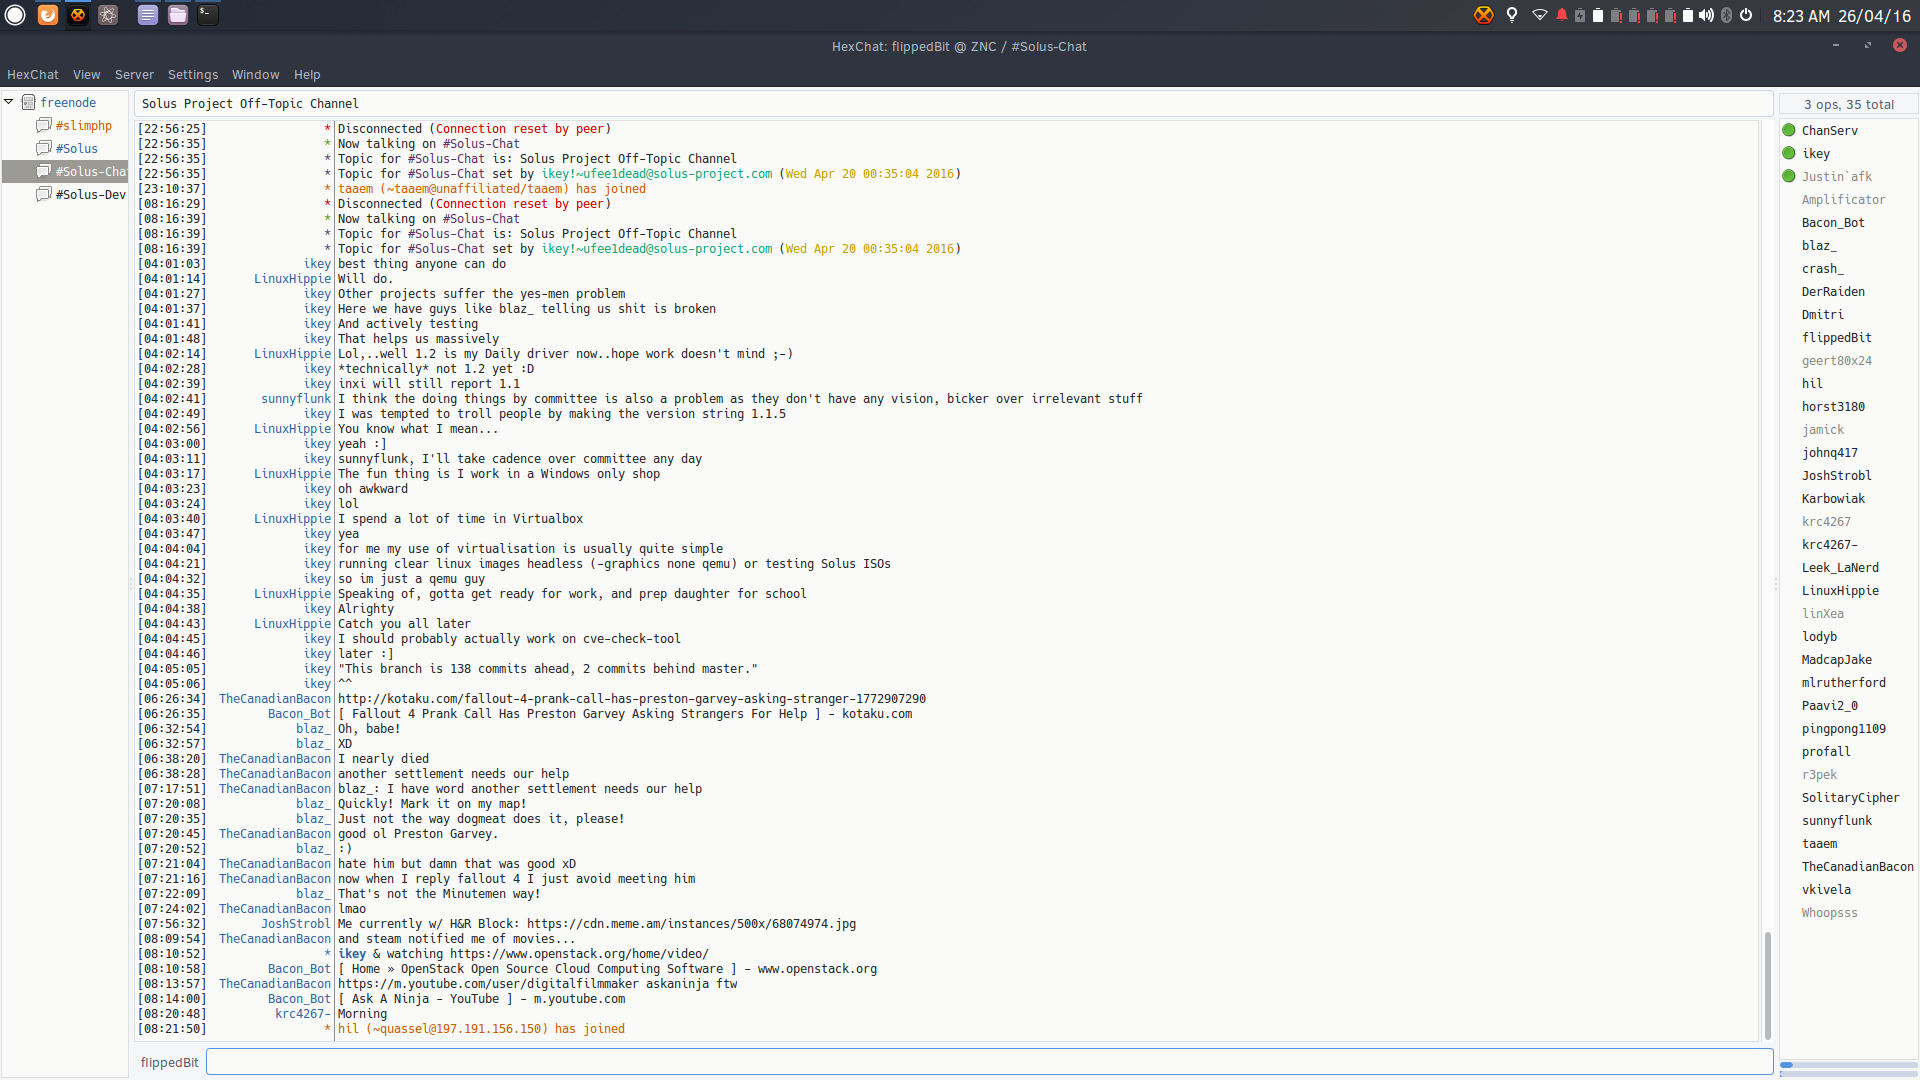Viewport: 1920px width, 1080px height.
Task: Collapse the freenode network tree
Action: click(x=9, y=102)
